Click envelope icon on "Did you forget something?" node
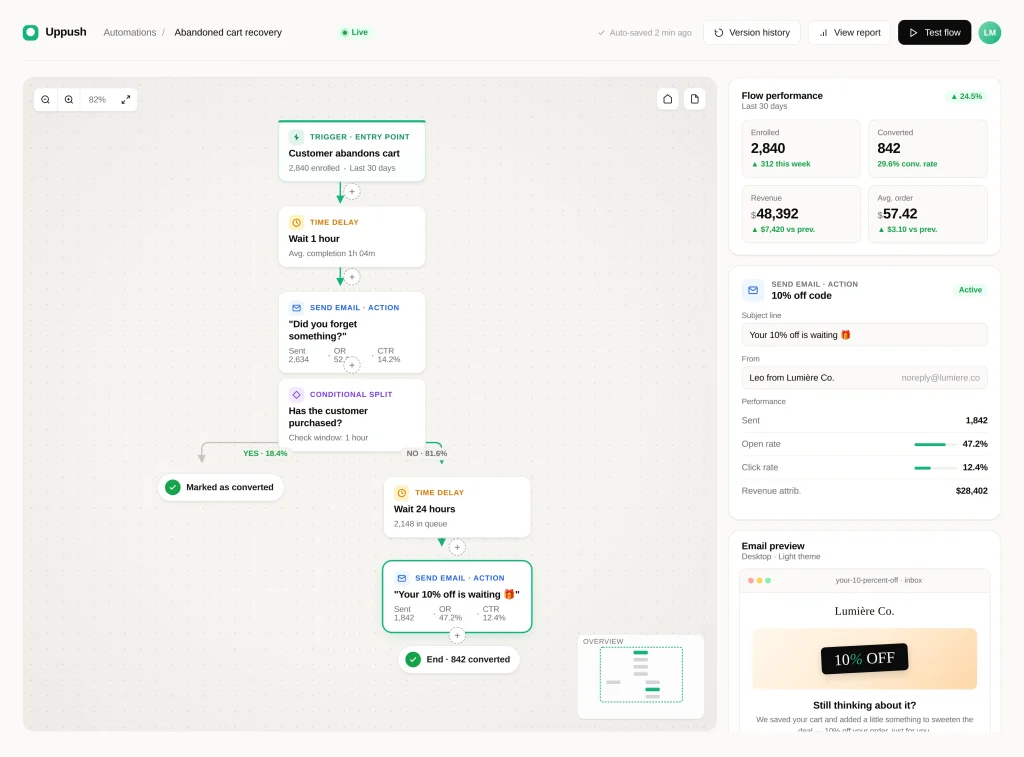This screenshot has height=757, width=1024. 296,308
